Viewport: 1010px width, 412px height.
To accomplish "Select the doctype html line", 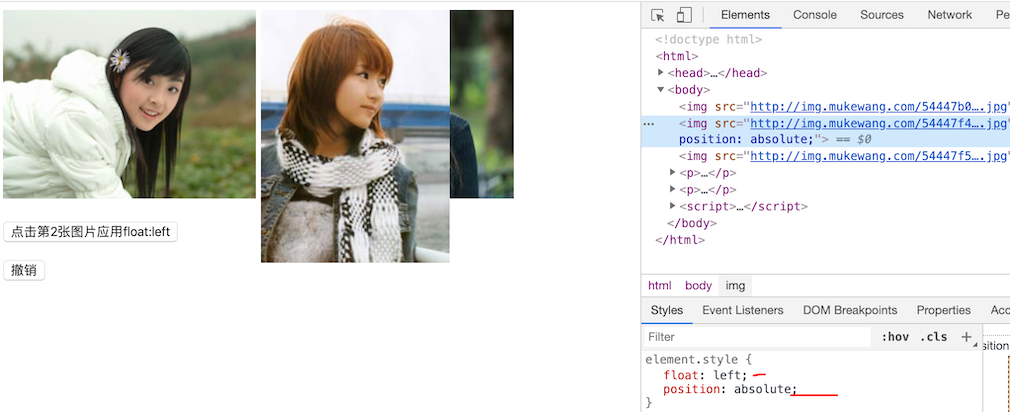I will tap(709, 39).
